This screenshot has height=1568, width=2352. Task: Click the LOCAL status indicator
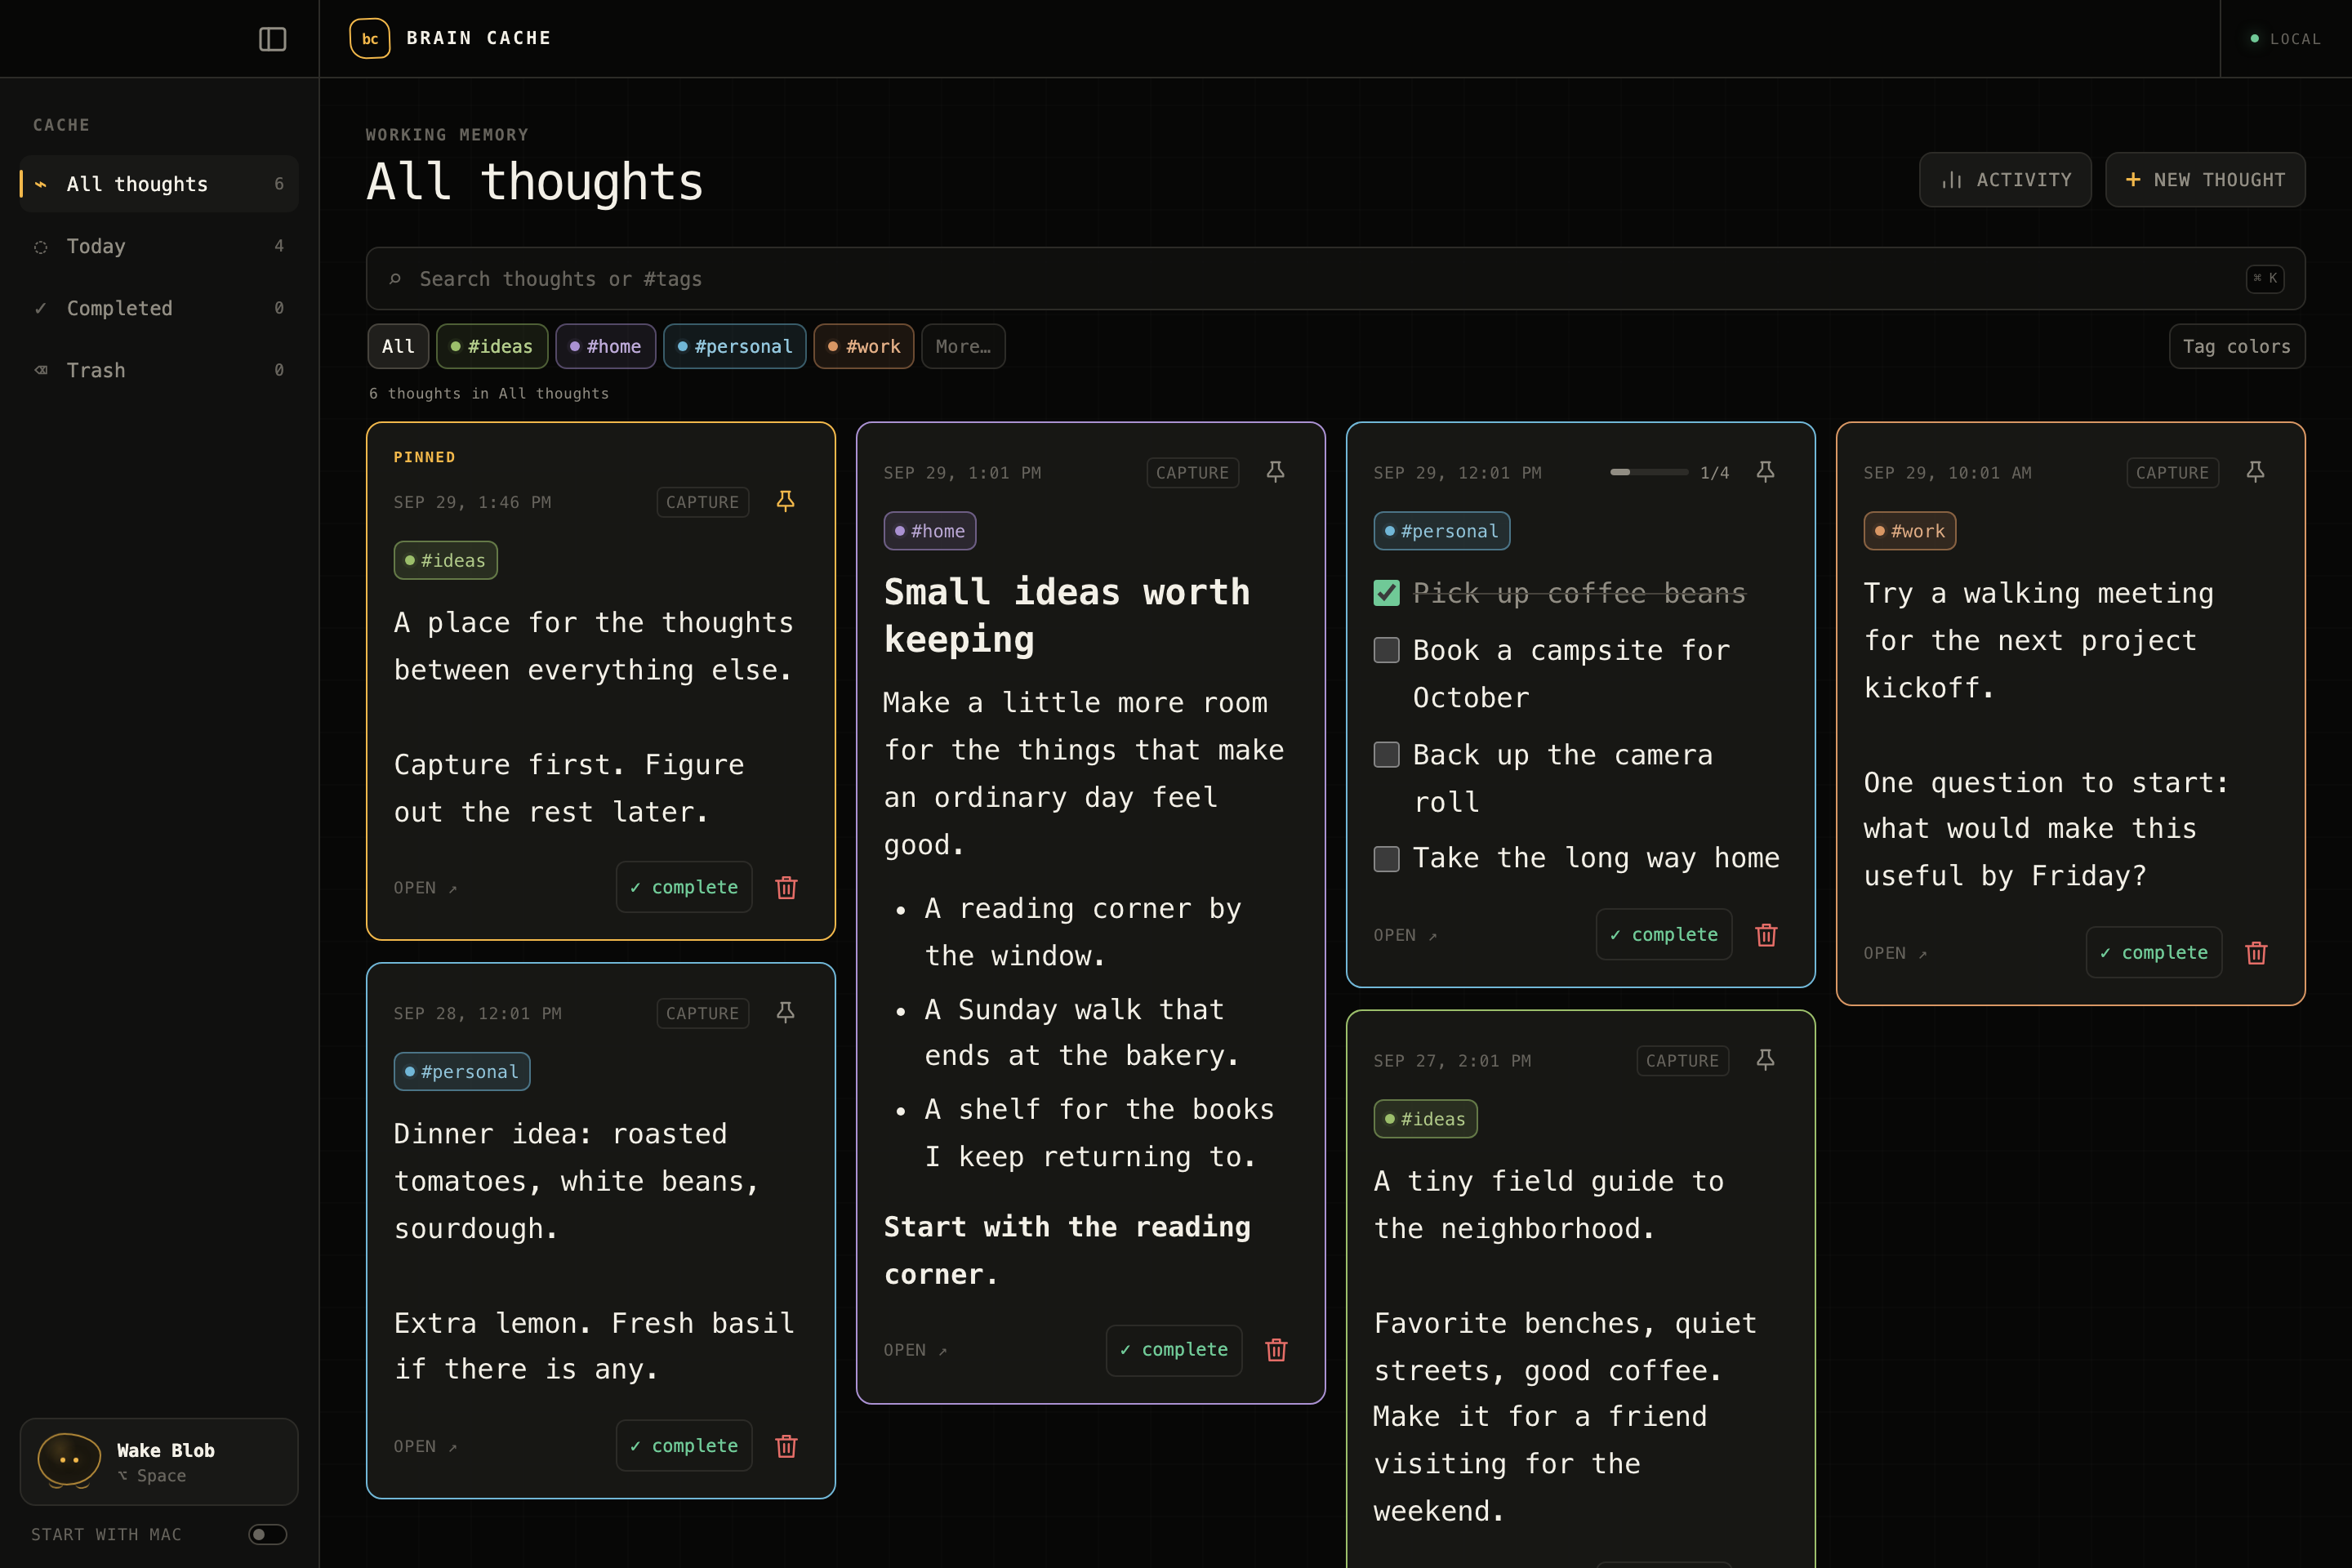[2286, 39]
